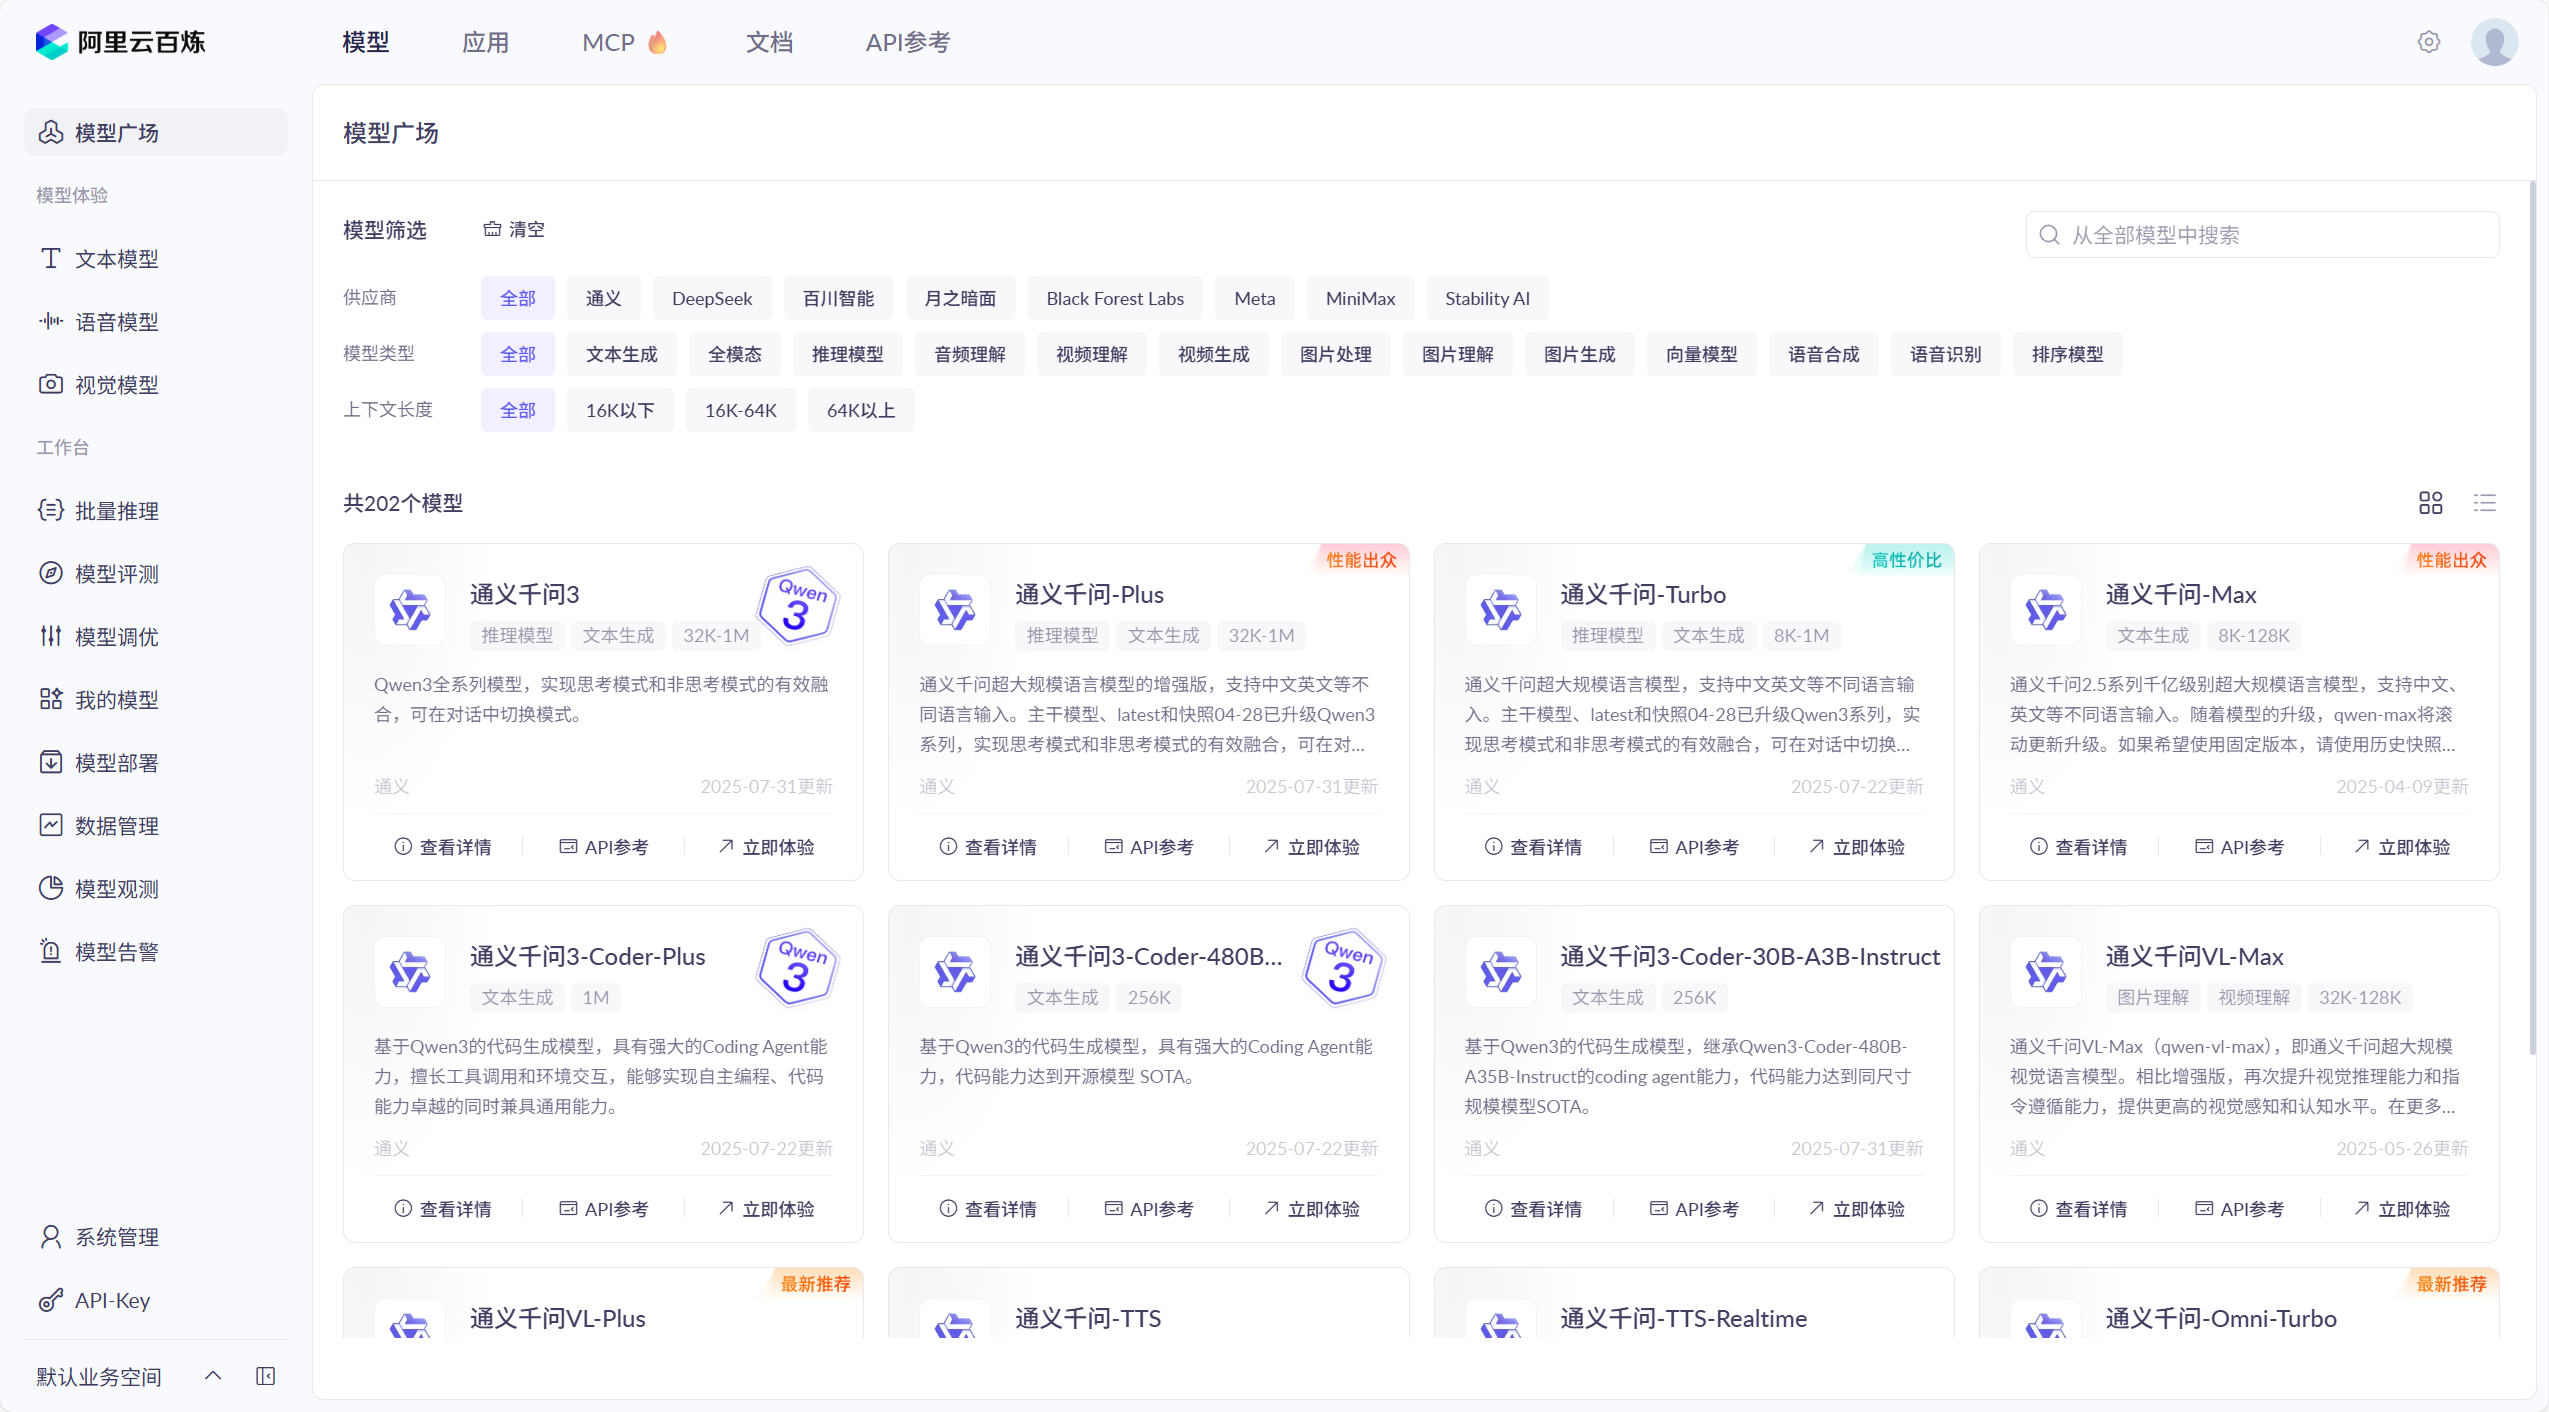
Task: Open 模型调优 in the sidebar
Action: [x=155, y=637]
